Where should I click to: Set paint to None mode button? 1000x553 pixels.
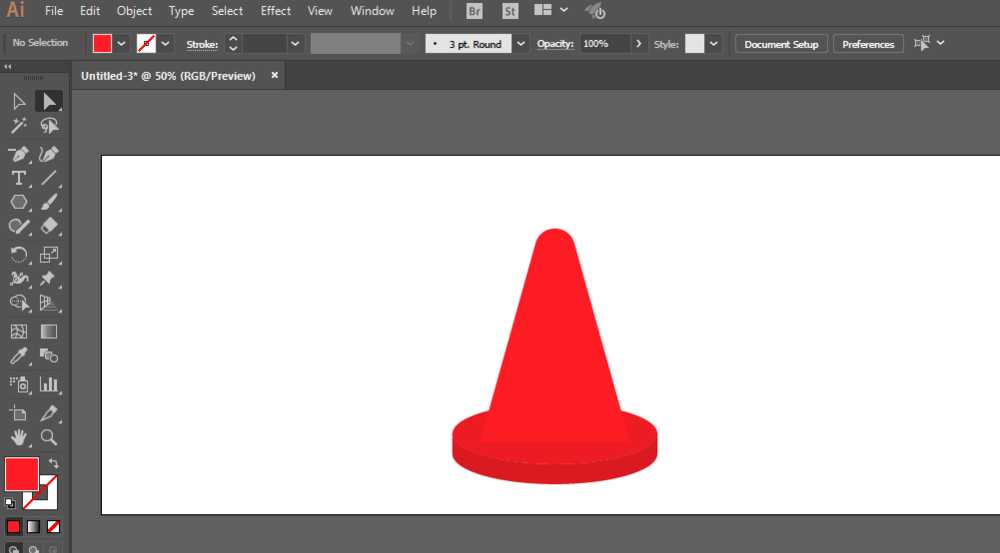[x=54, y=527]
